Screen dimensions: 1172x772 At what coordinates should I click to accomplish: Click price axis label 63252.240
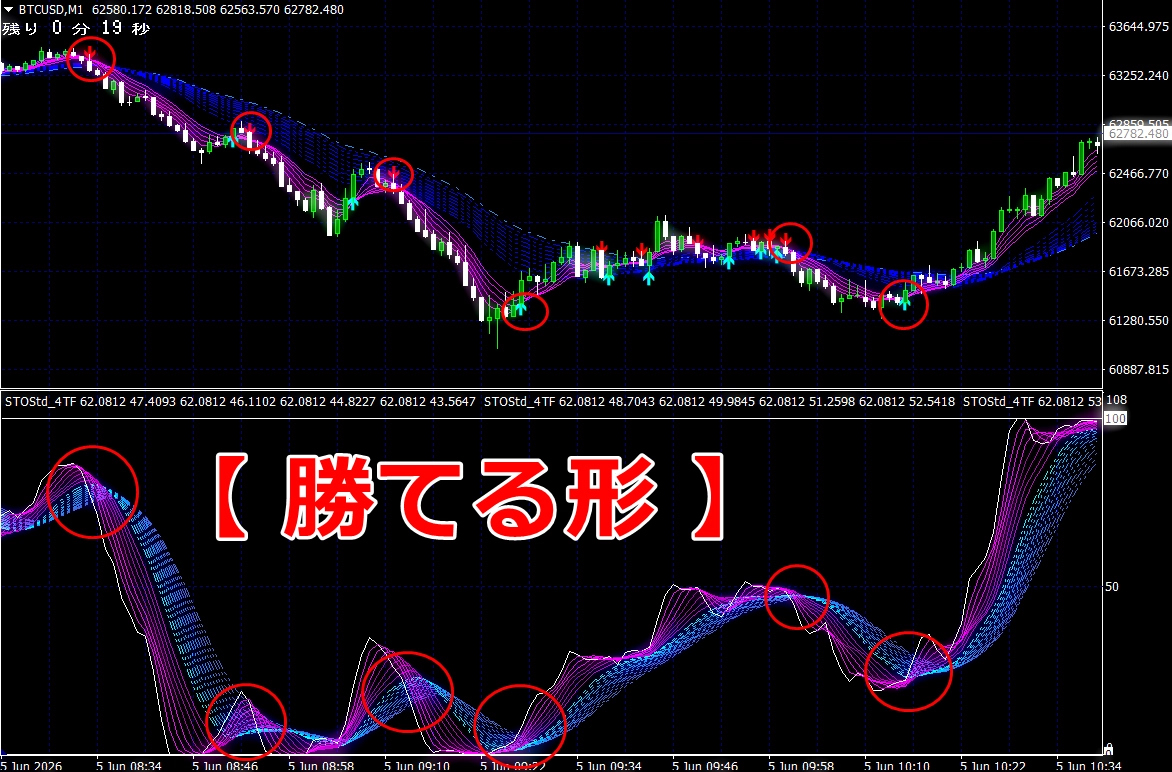pos(1138,75)
